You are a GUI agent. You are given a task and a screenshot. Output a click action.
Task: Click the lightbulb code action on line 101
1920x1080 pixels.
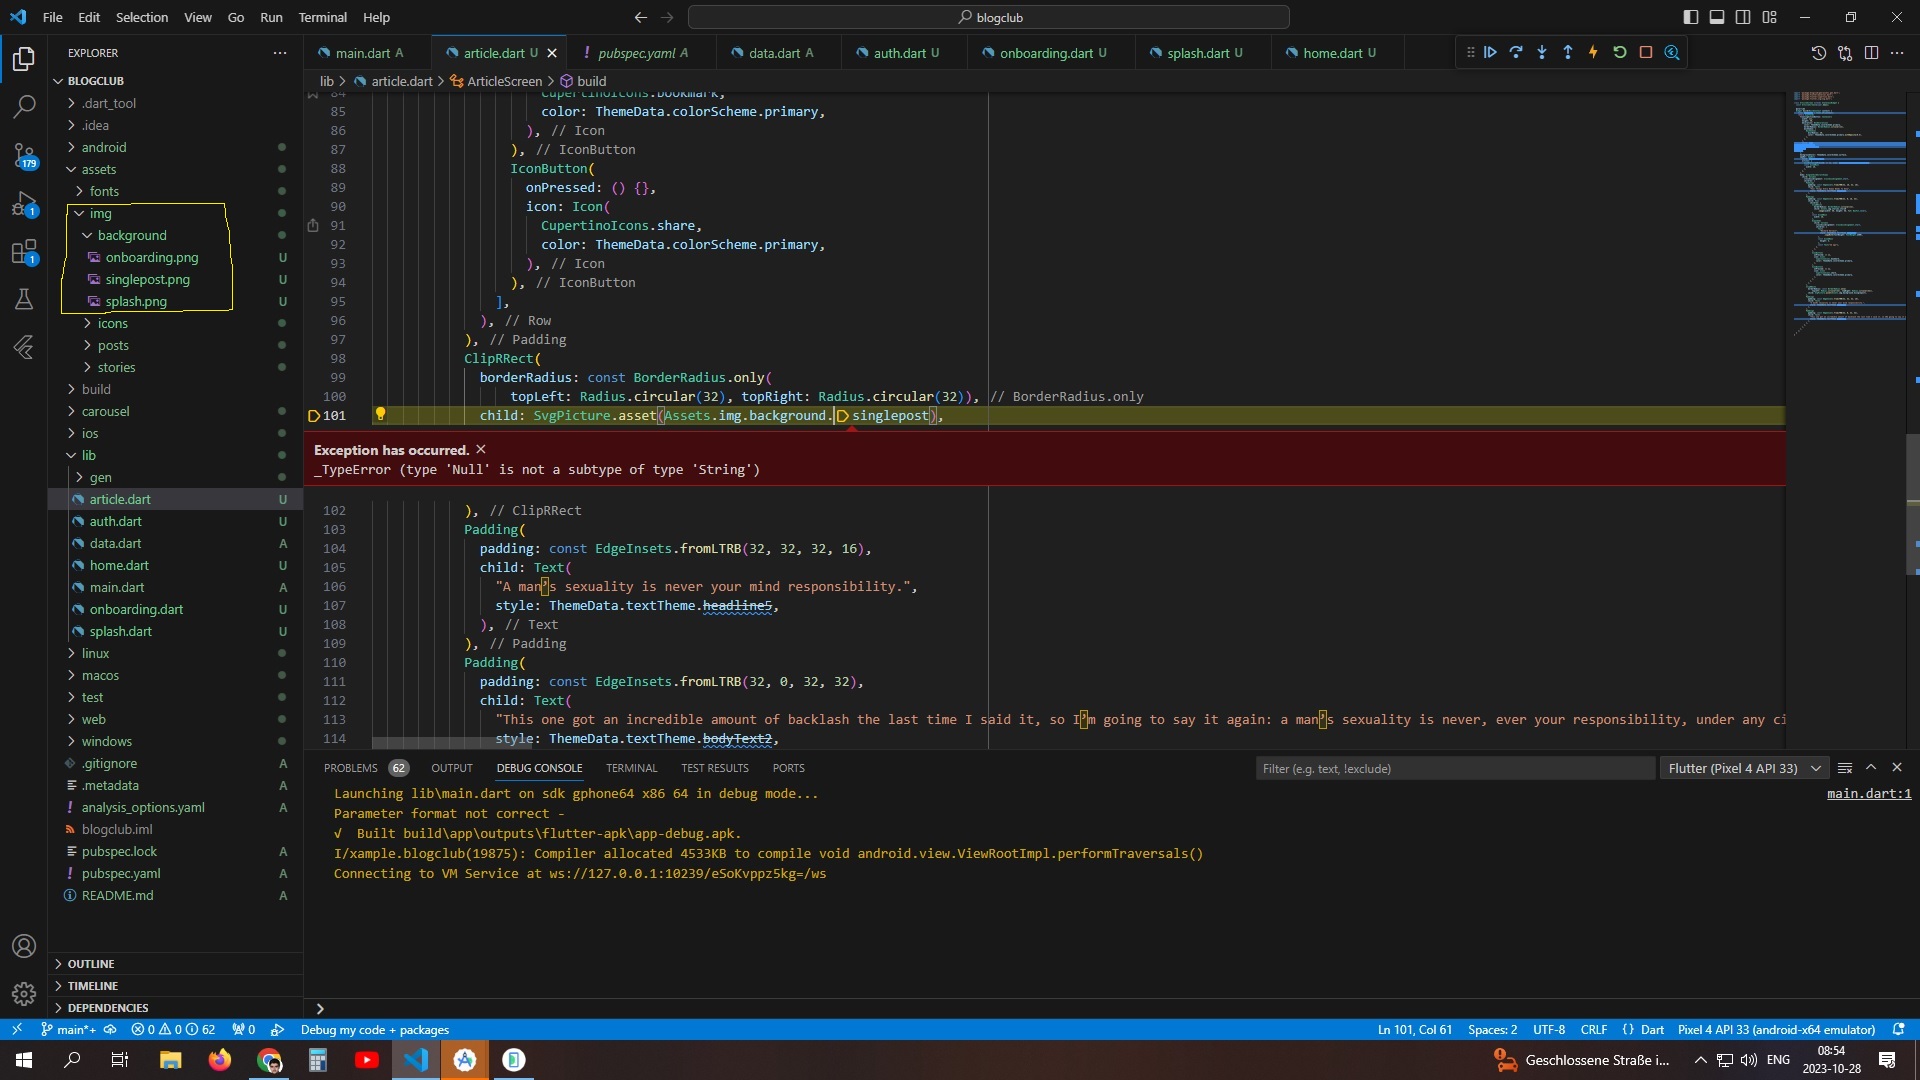380,415
